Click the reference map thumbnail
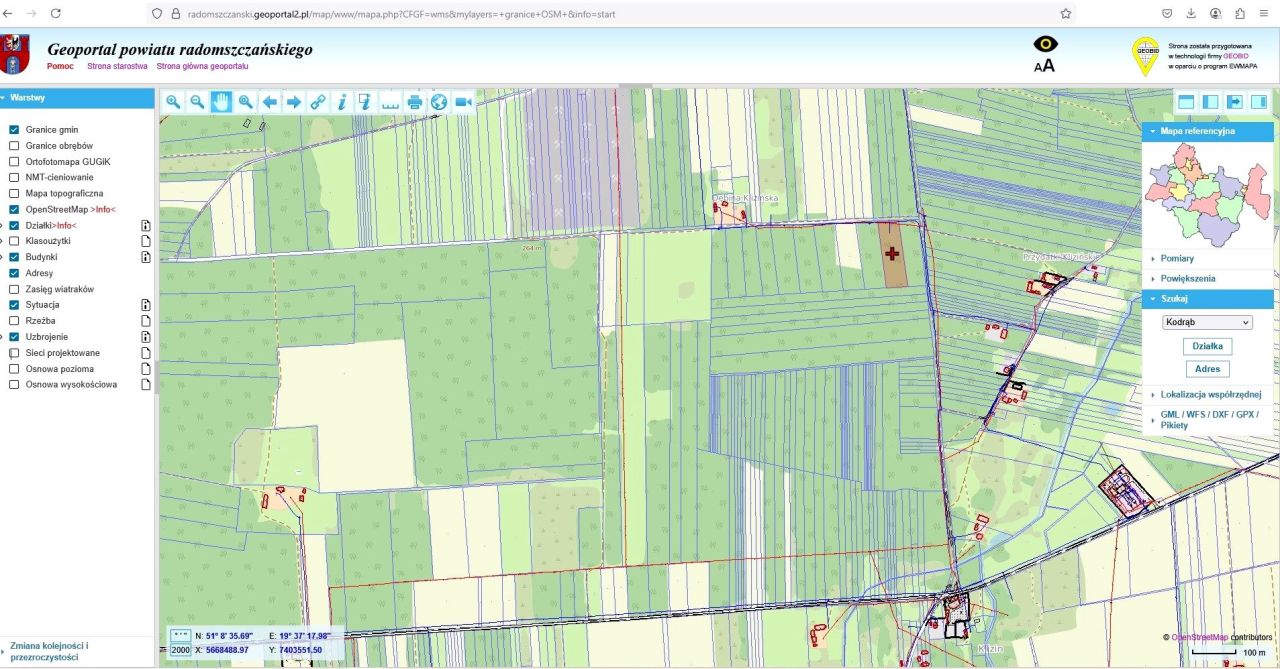 (1208, 194)
